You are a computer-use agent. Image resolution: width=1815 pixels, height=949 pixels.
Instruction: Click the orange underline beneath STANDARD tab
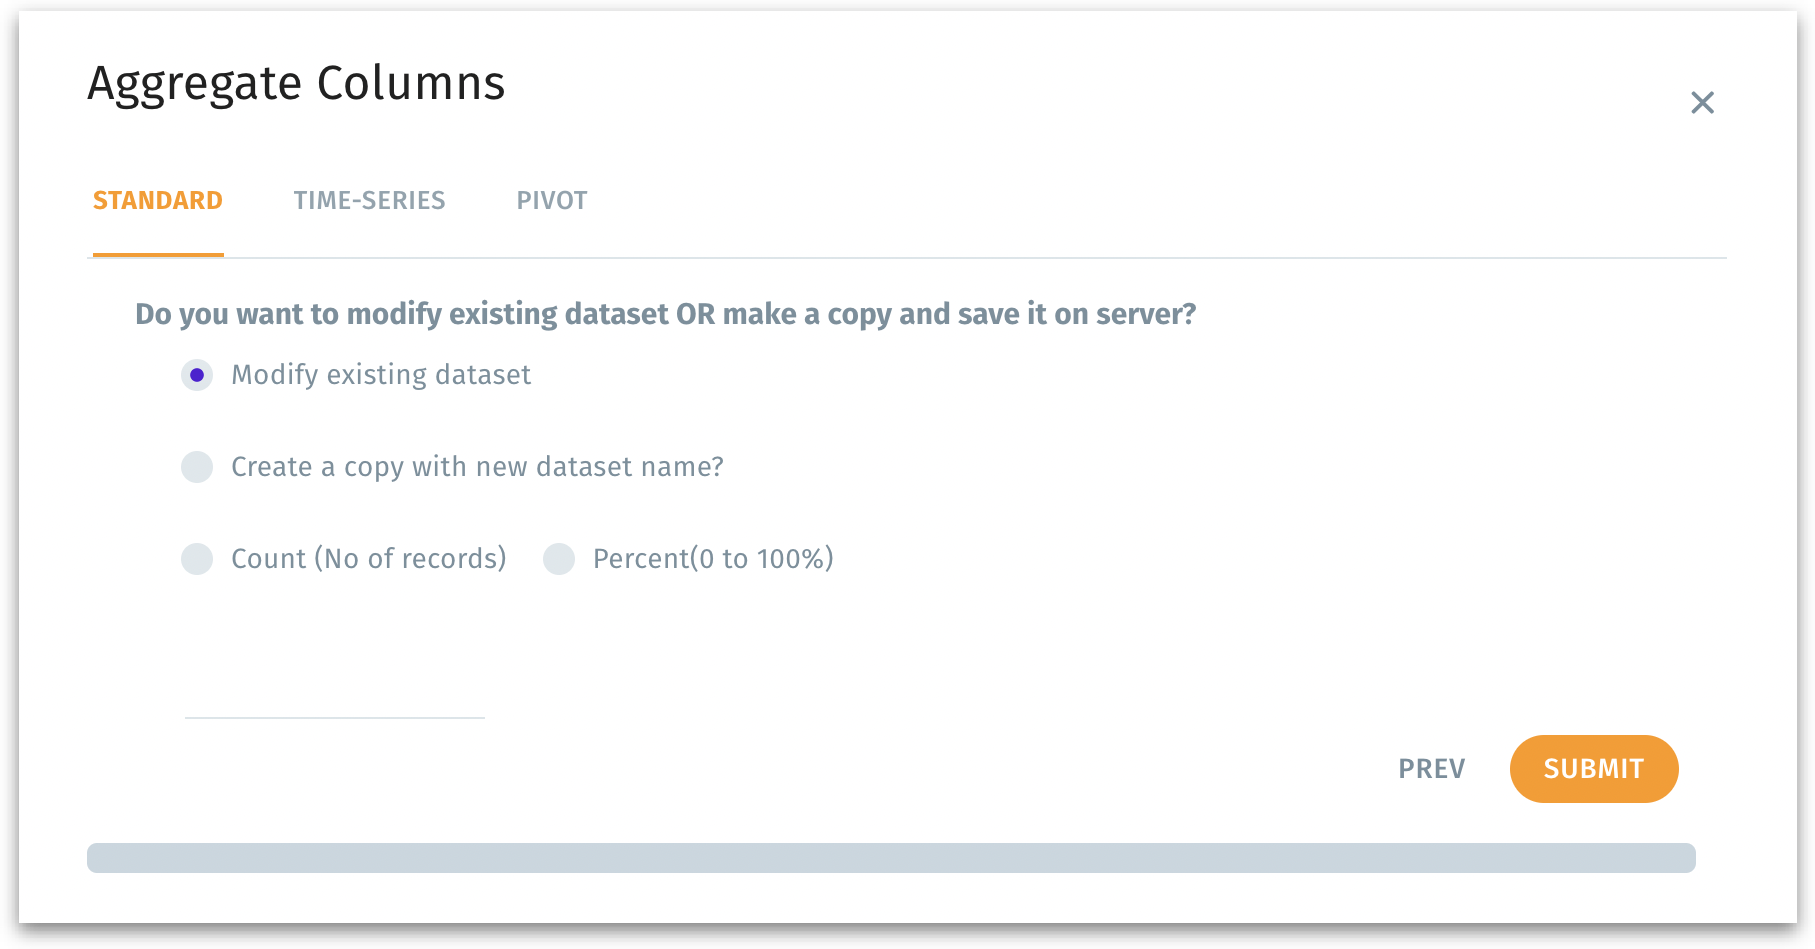(x=158, y=255)
